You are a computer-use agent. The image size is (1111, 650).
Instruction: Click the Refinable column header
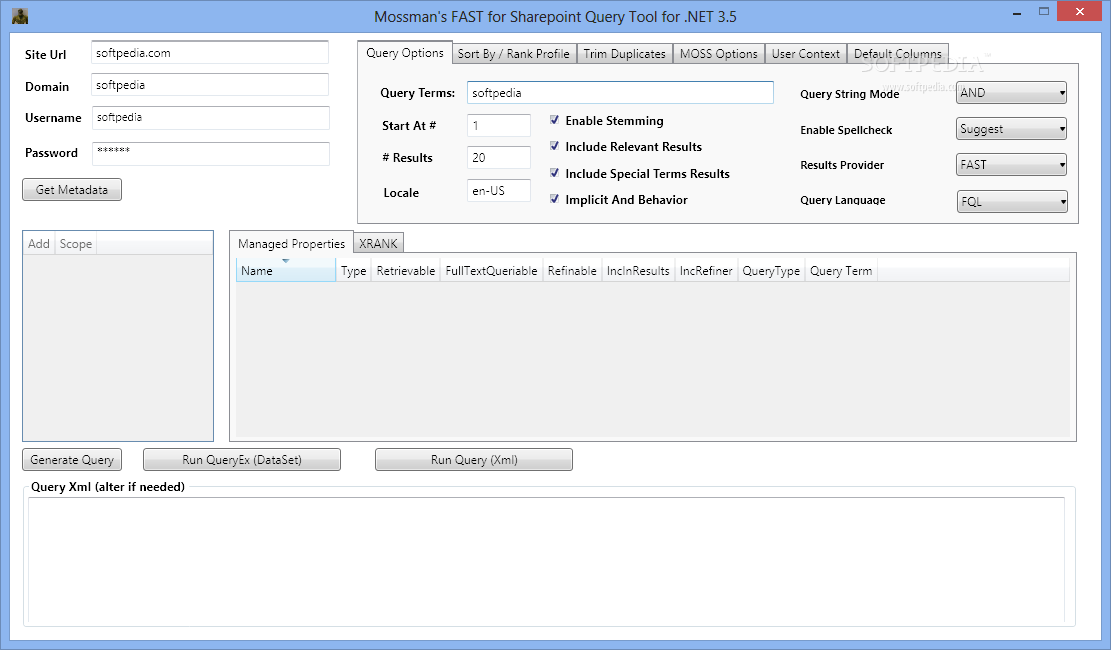[572, 270]
